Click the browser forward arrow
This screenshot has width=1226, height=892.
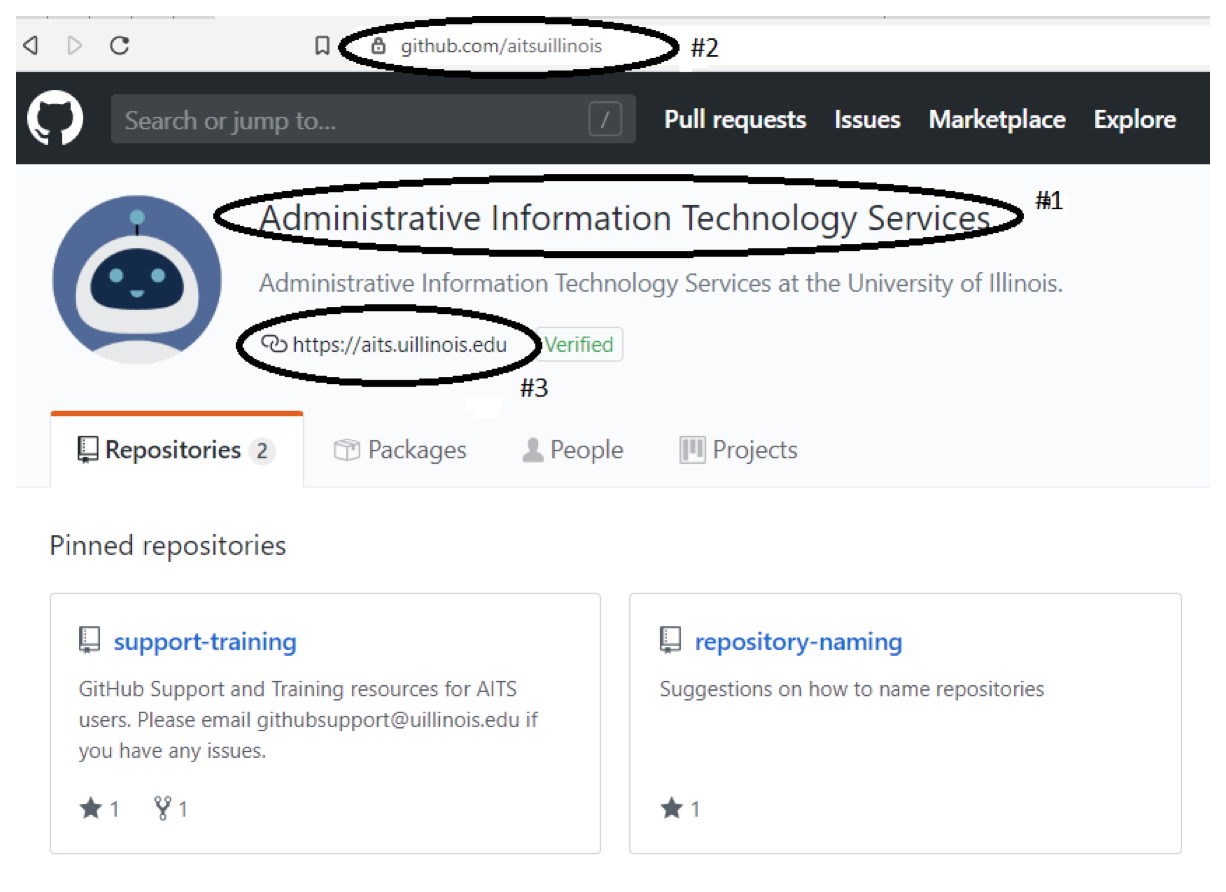click(x=74, y=45)
